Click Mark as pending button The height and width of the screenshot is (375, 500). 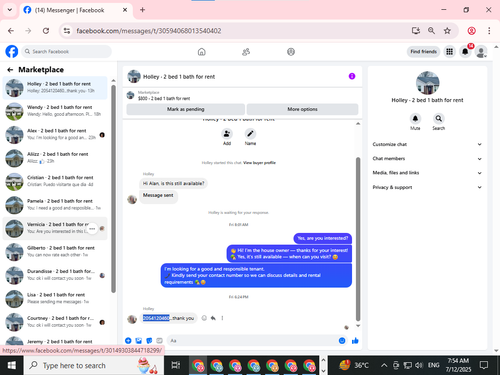coord(186,109)
